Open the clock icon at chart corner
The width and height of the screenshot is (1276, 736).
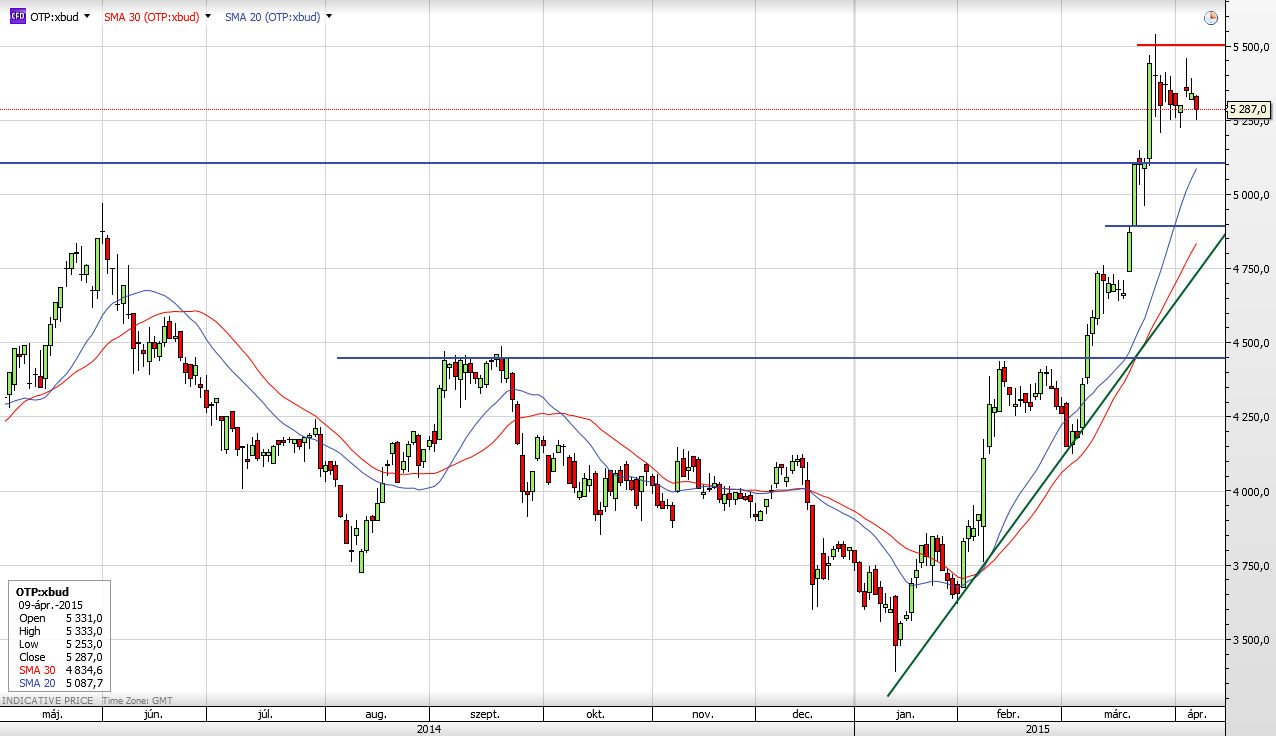point(1211,17)
